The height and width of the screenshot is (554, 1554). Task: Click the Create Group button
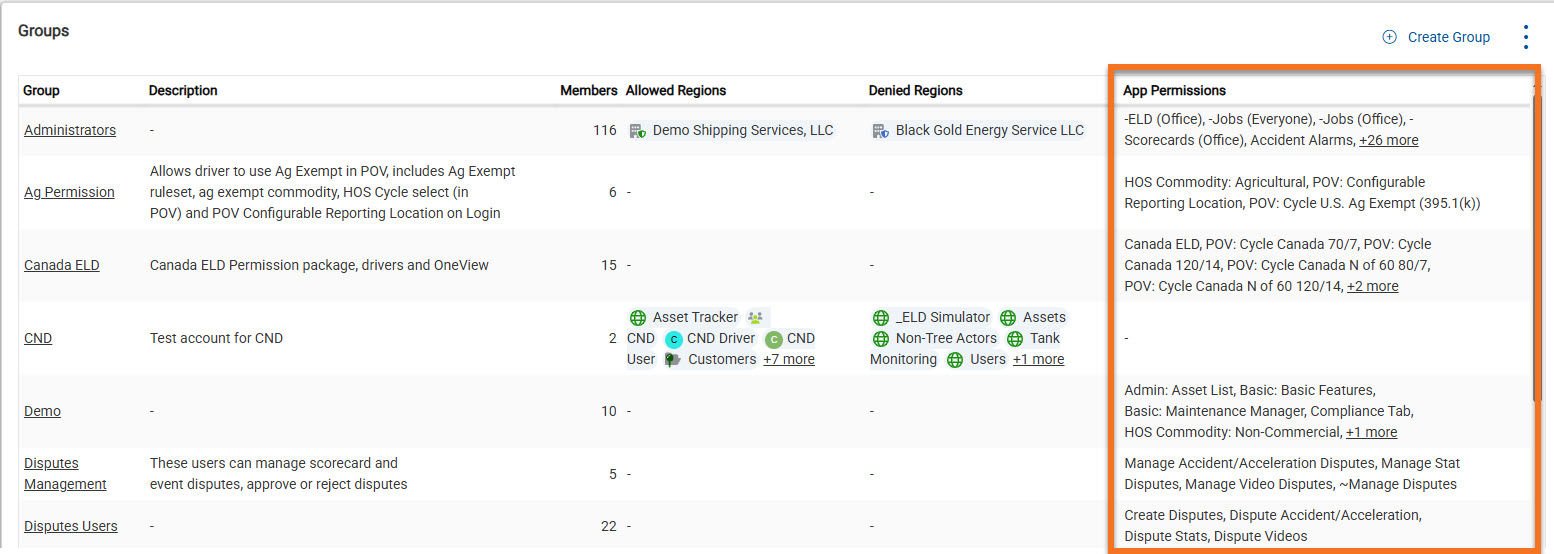click(1436, 37)
